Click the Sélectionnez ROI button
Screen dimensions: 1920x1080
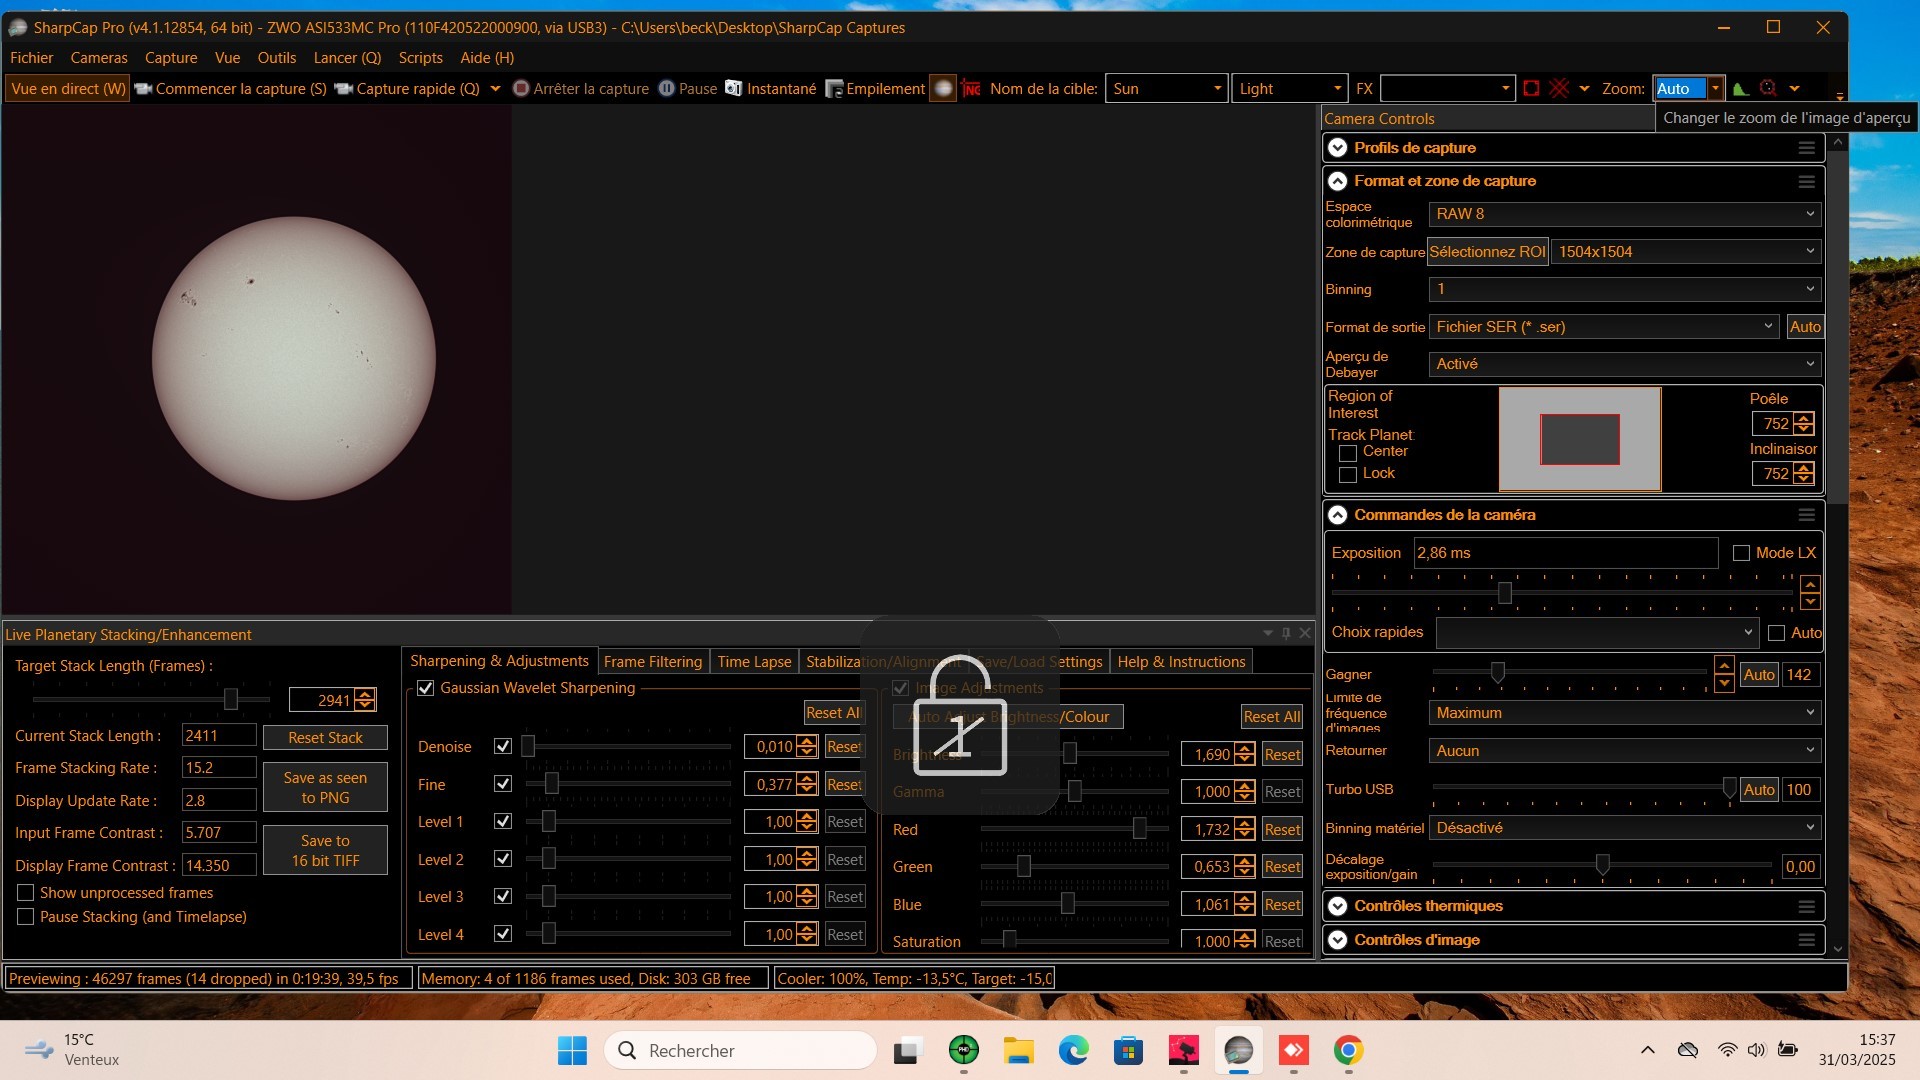click(x=1487, y=252)
